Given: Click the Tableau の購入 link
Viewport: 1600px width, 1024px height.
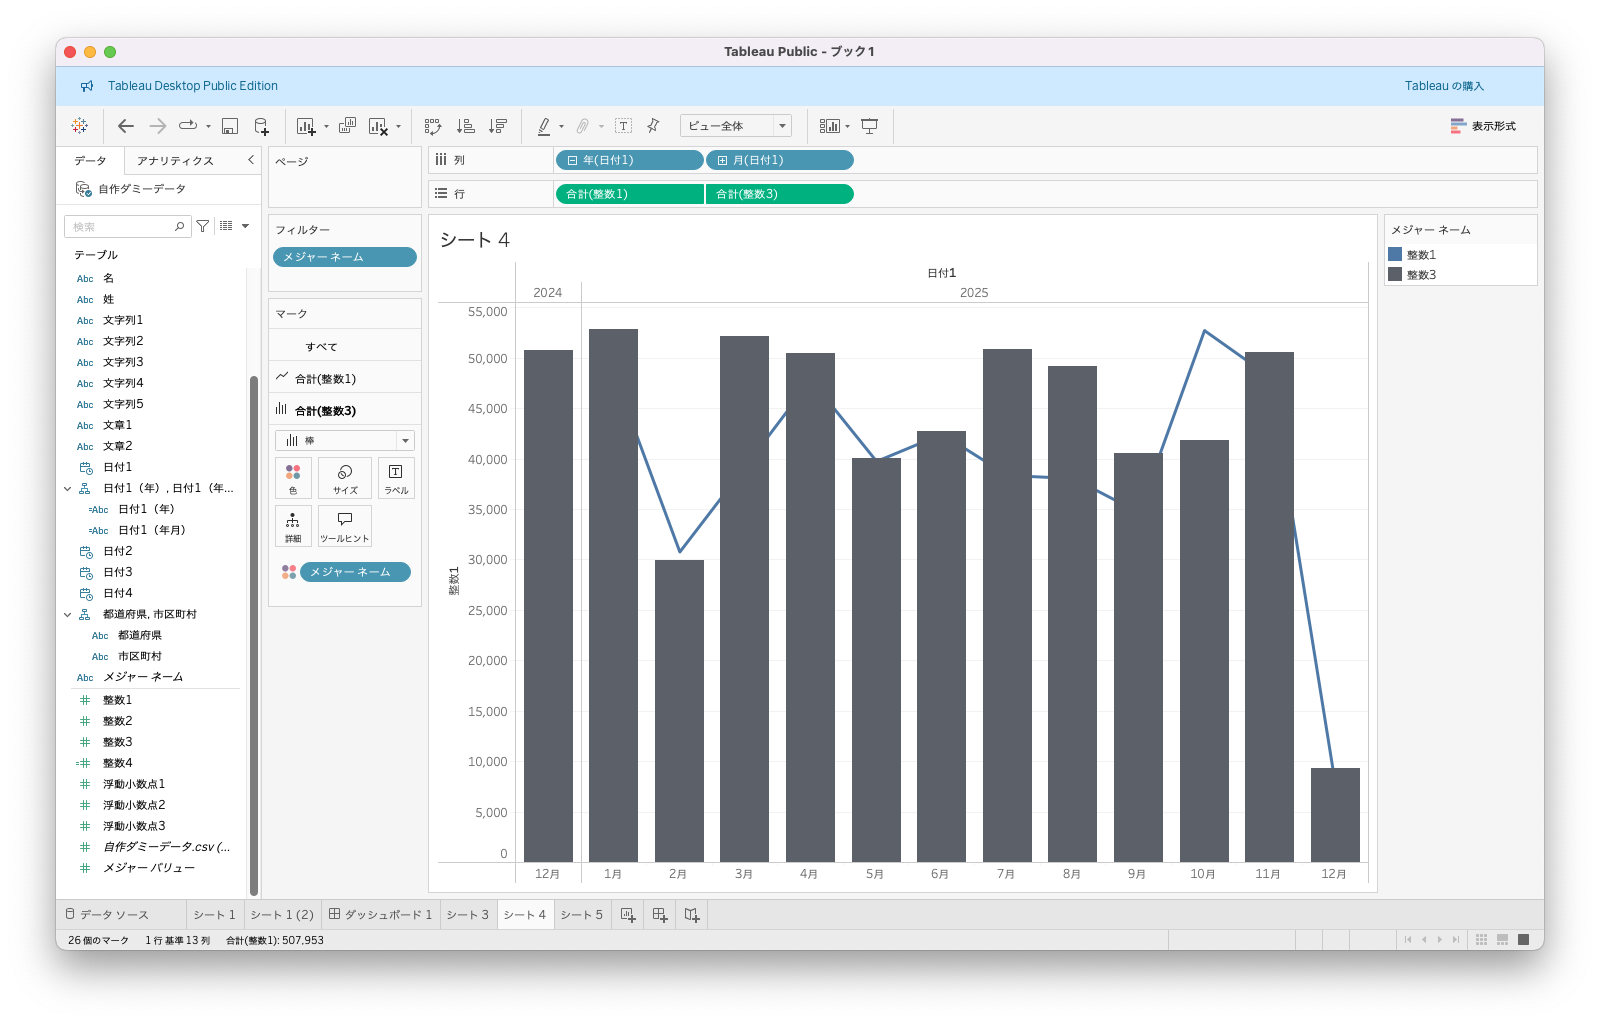Looking at the screenshot, I should 1443,86.
